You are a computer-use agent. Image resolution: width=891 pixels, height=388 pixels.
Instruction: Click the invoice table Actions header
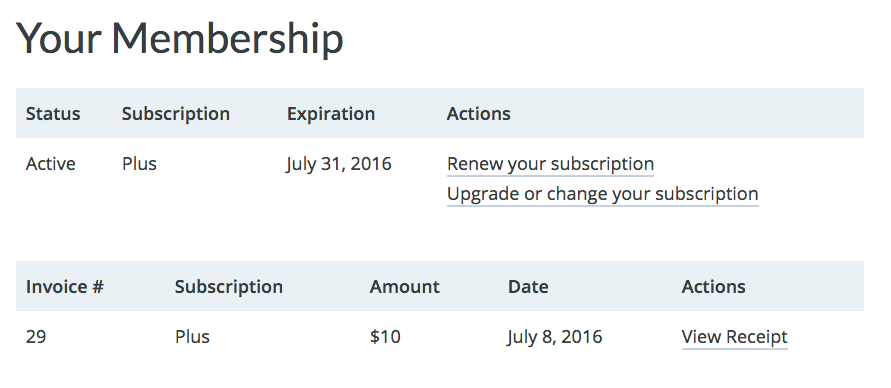pyautogui.click(x=713, y=287)
